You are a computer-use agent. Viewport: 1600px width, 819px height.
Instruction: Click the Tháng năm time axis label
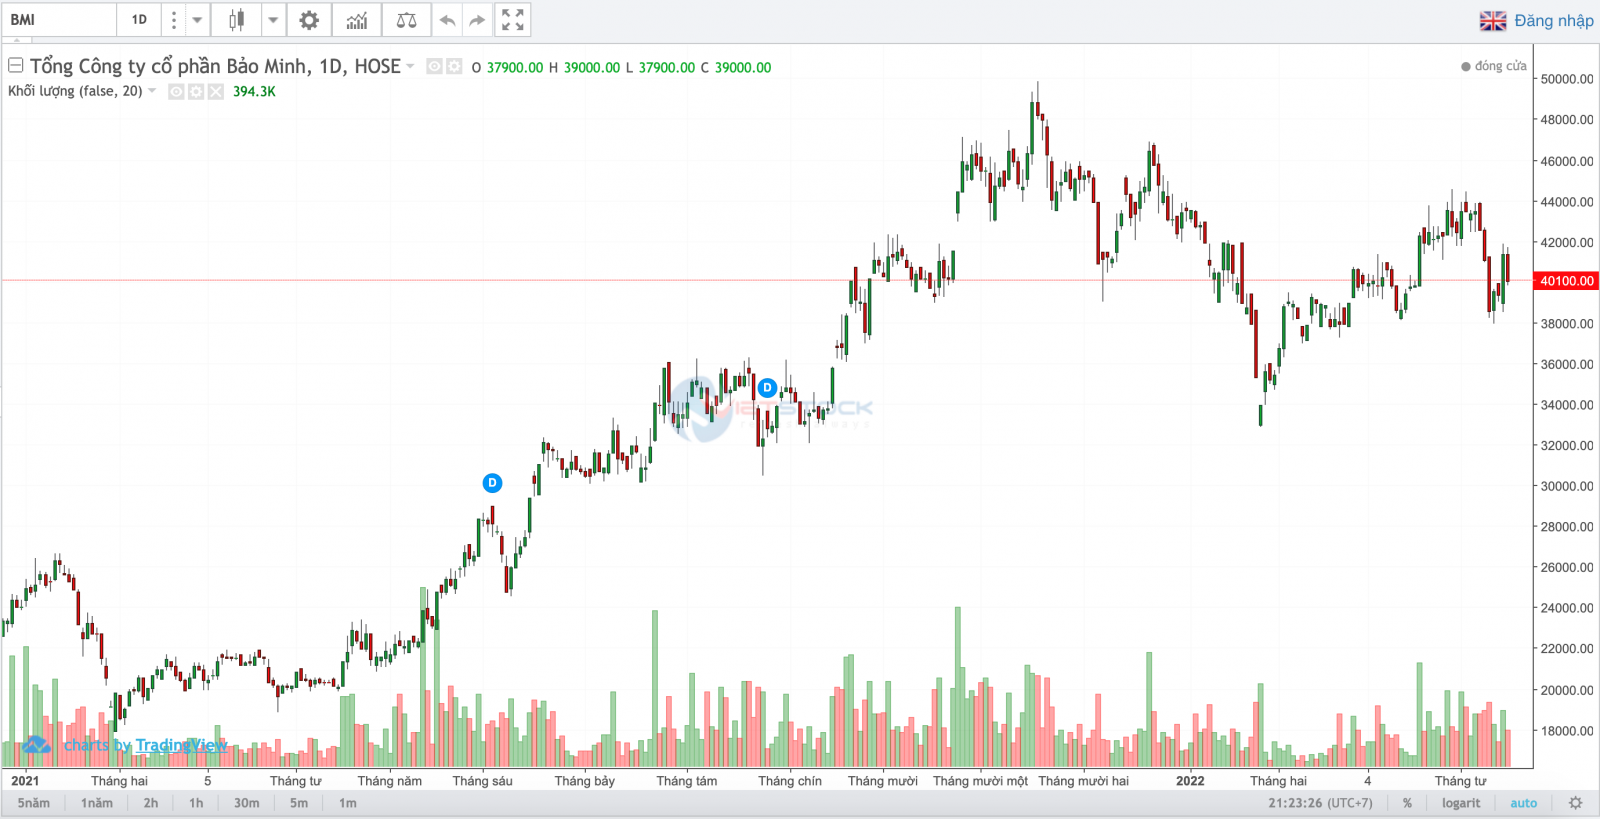tap(389, 781)
